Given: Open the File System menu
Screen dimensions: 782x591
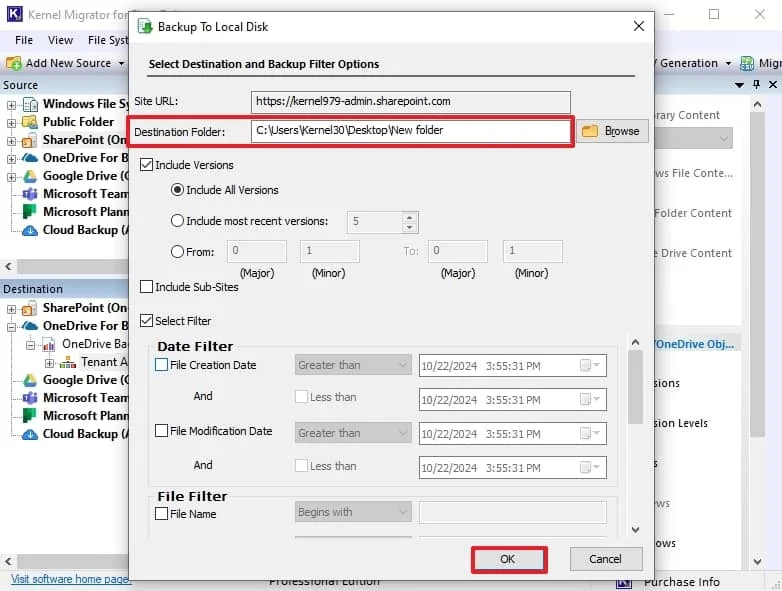Looking at the screenshot, I should coord(108,40).
